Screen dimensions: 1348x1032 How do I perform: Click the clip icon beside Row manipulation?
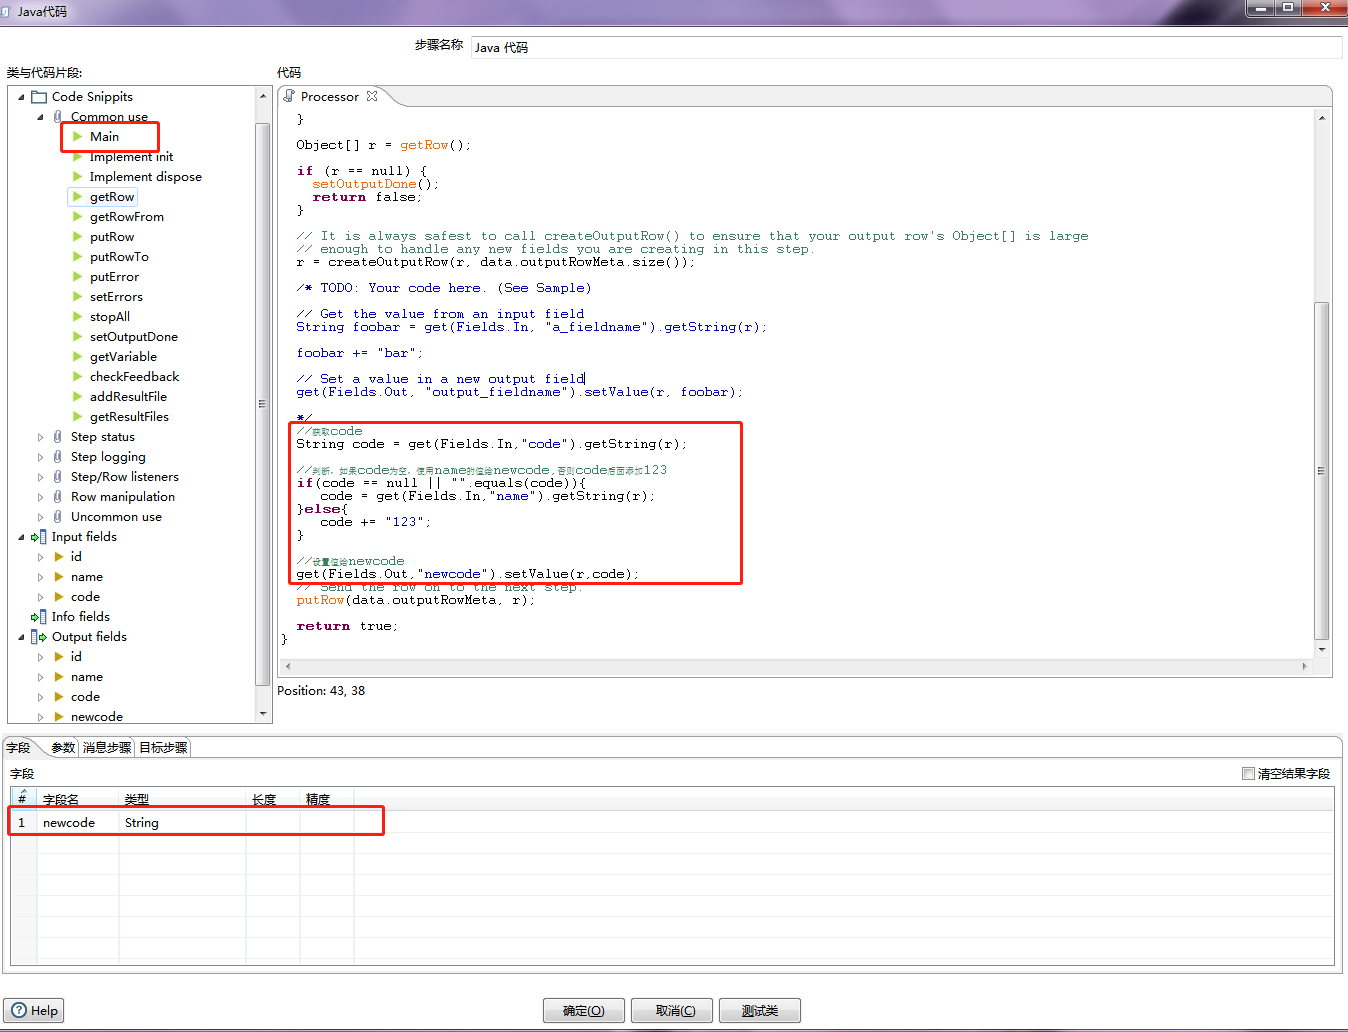[x=58, y=497]
